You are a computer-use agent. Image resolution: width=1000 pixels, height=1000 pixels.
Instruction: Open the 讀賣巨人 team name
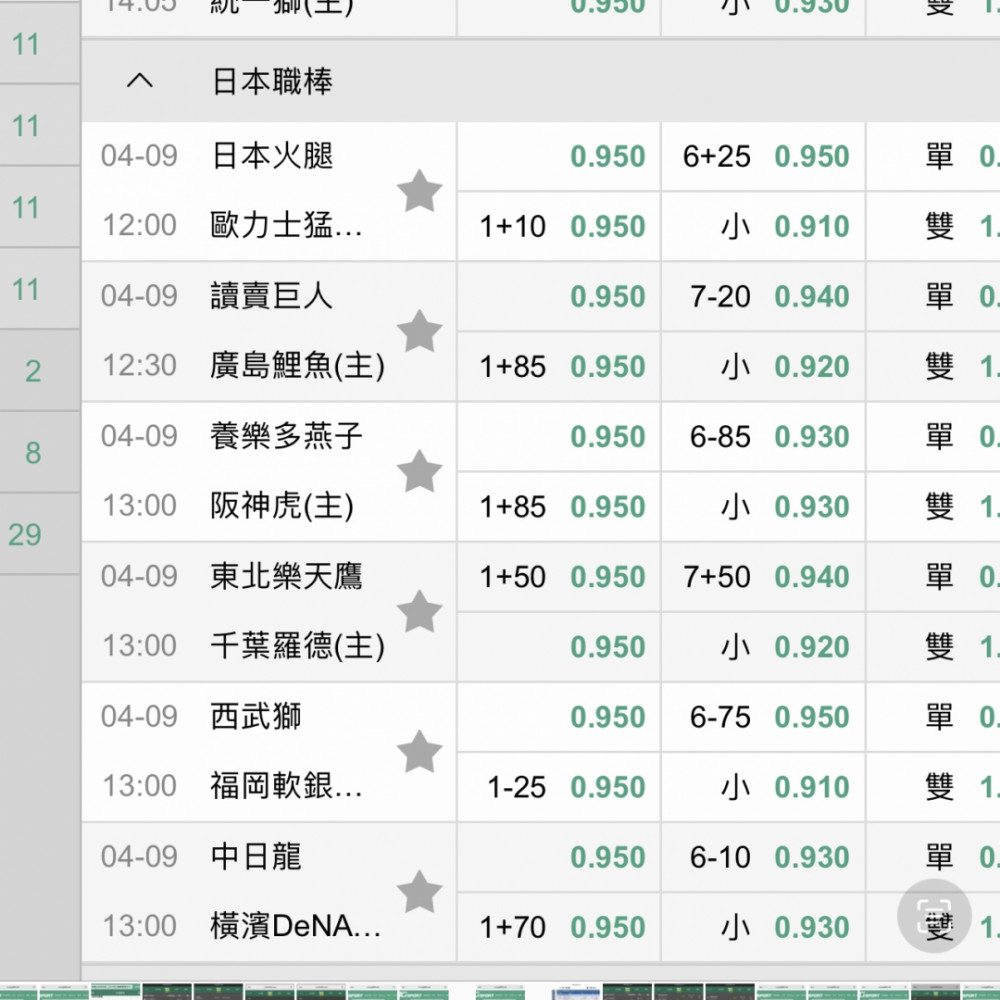[272, 296]
